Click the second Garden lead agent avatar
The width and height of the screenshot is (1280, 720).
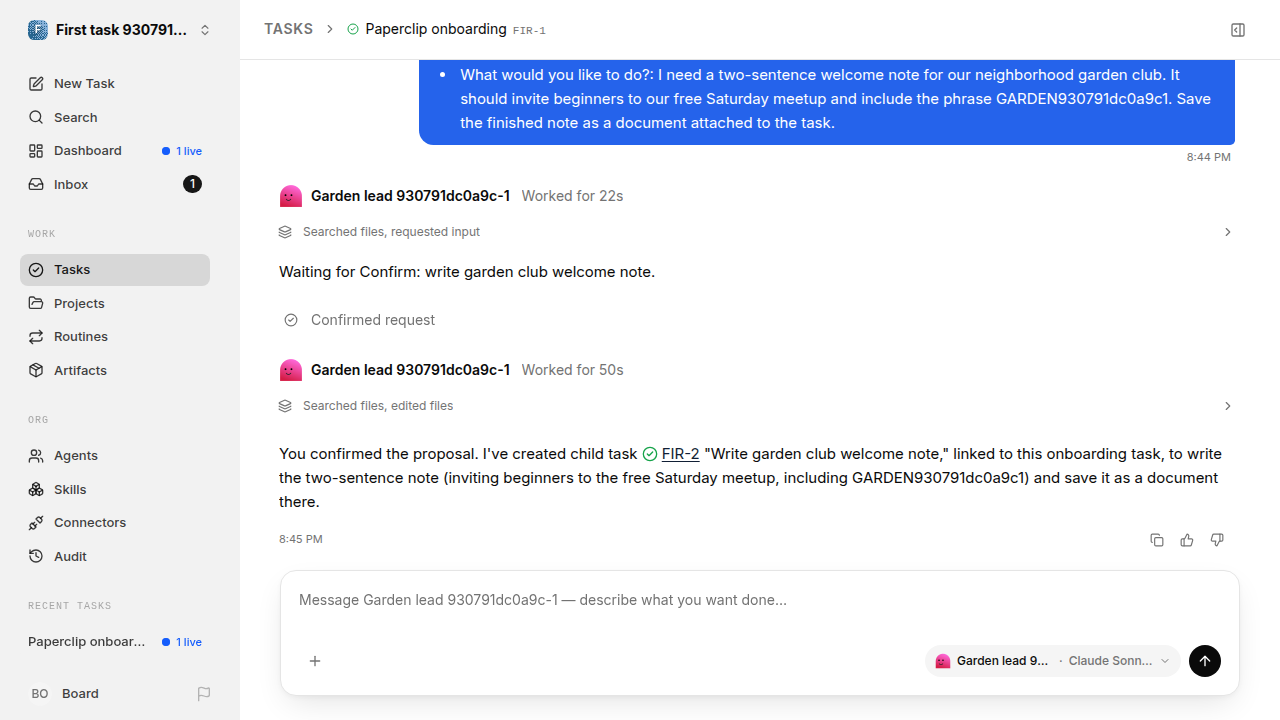coord(291,370)
